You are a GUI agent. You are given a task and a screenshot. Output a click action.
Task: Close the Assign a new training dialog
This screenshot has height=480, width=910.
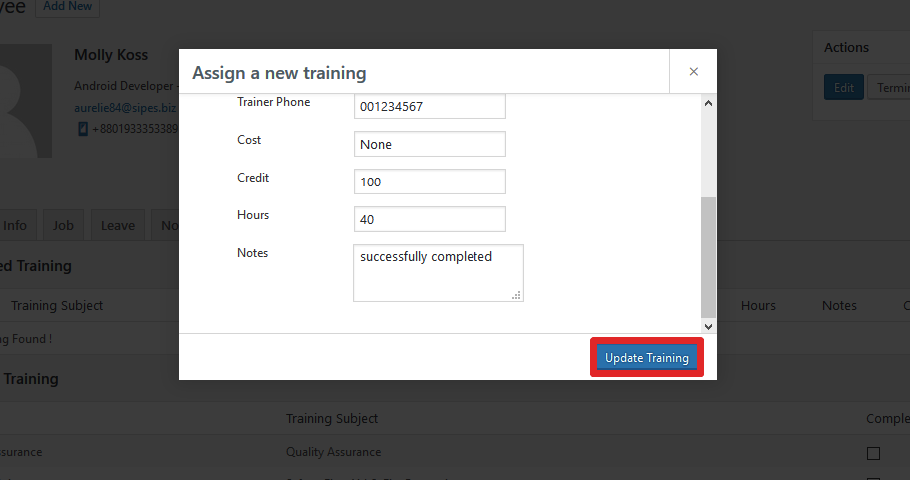pos(693,72)
